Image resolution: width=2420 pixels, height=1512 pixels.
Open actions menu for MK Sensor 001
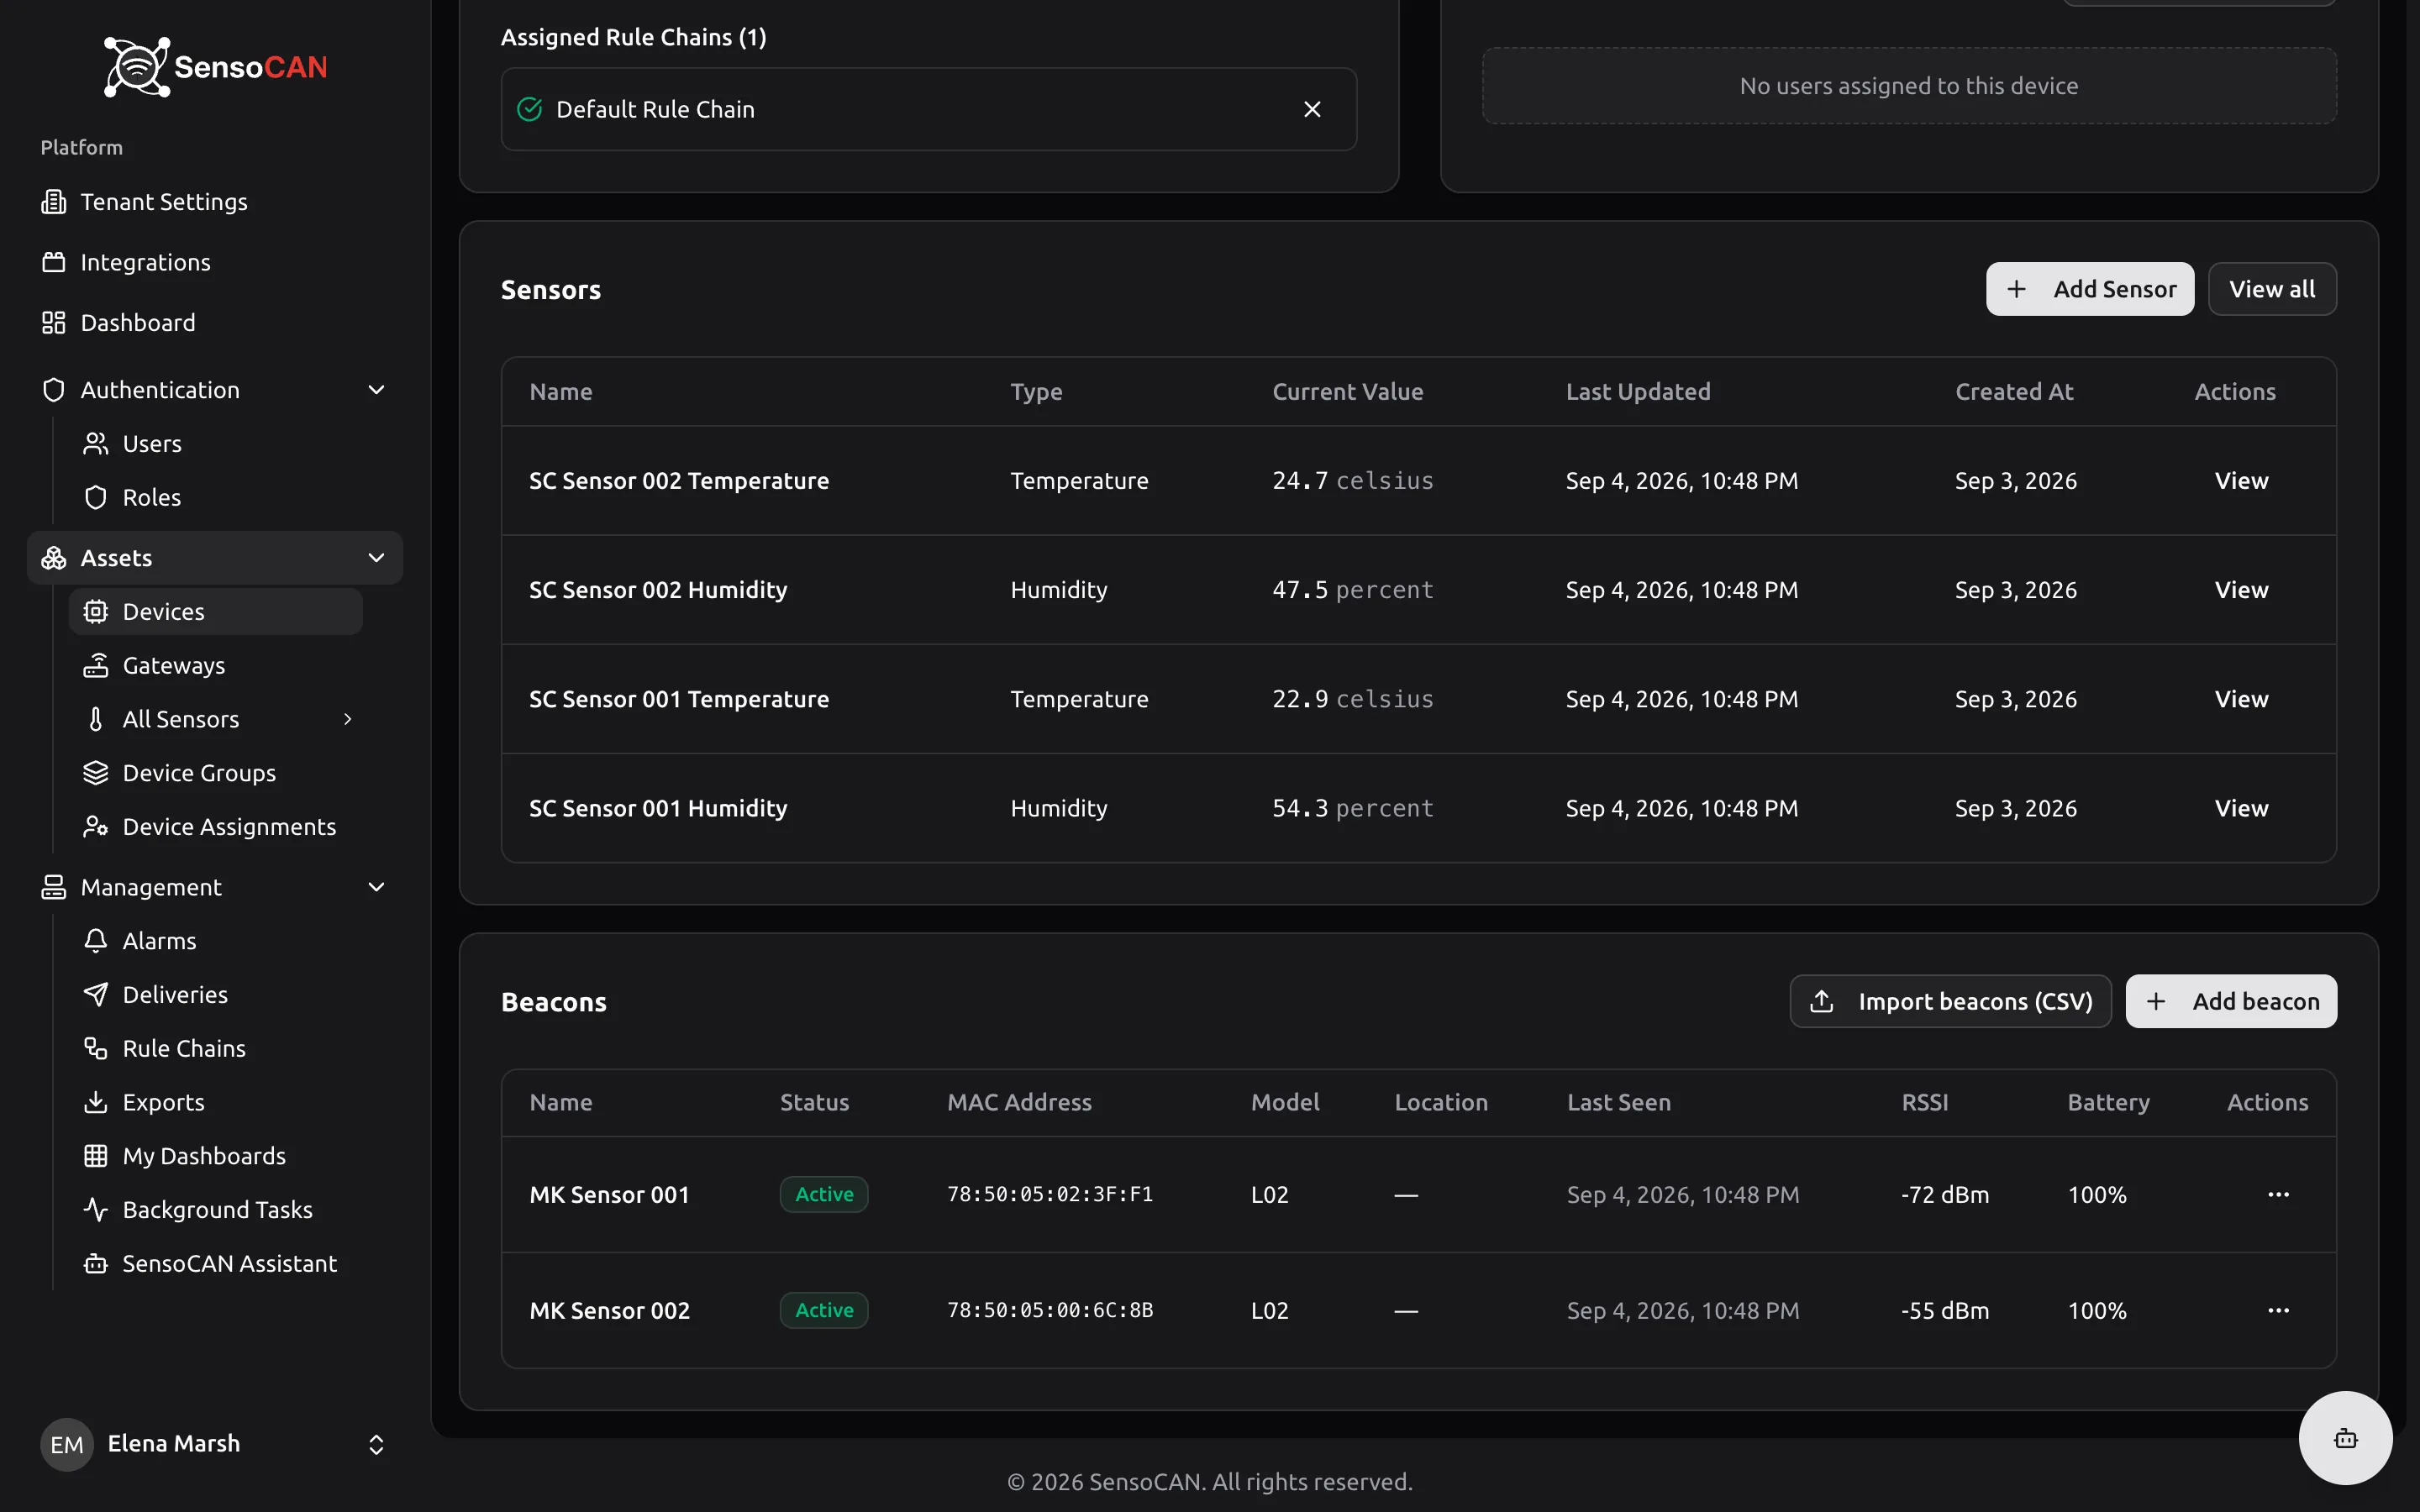[2278, 1194]
